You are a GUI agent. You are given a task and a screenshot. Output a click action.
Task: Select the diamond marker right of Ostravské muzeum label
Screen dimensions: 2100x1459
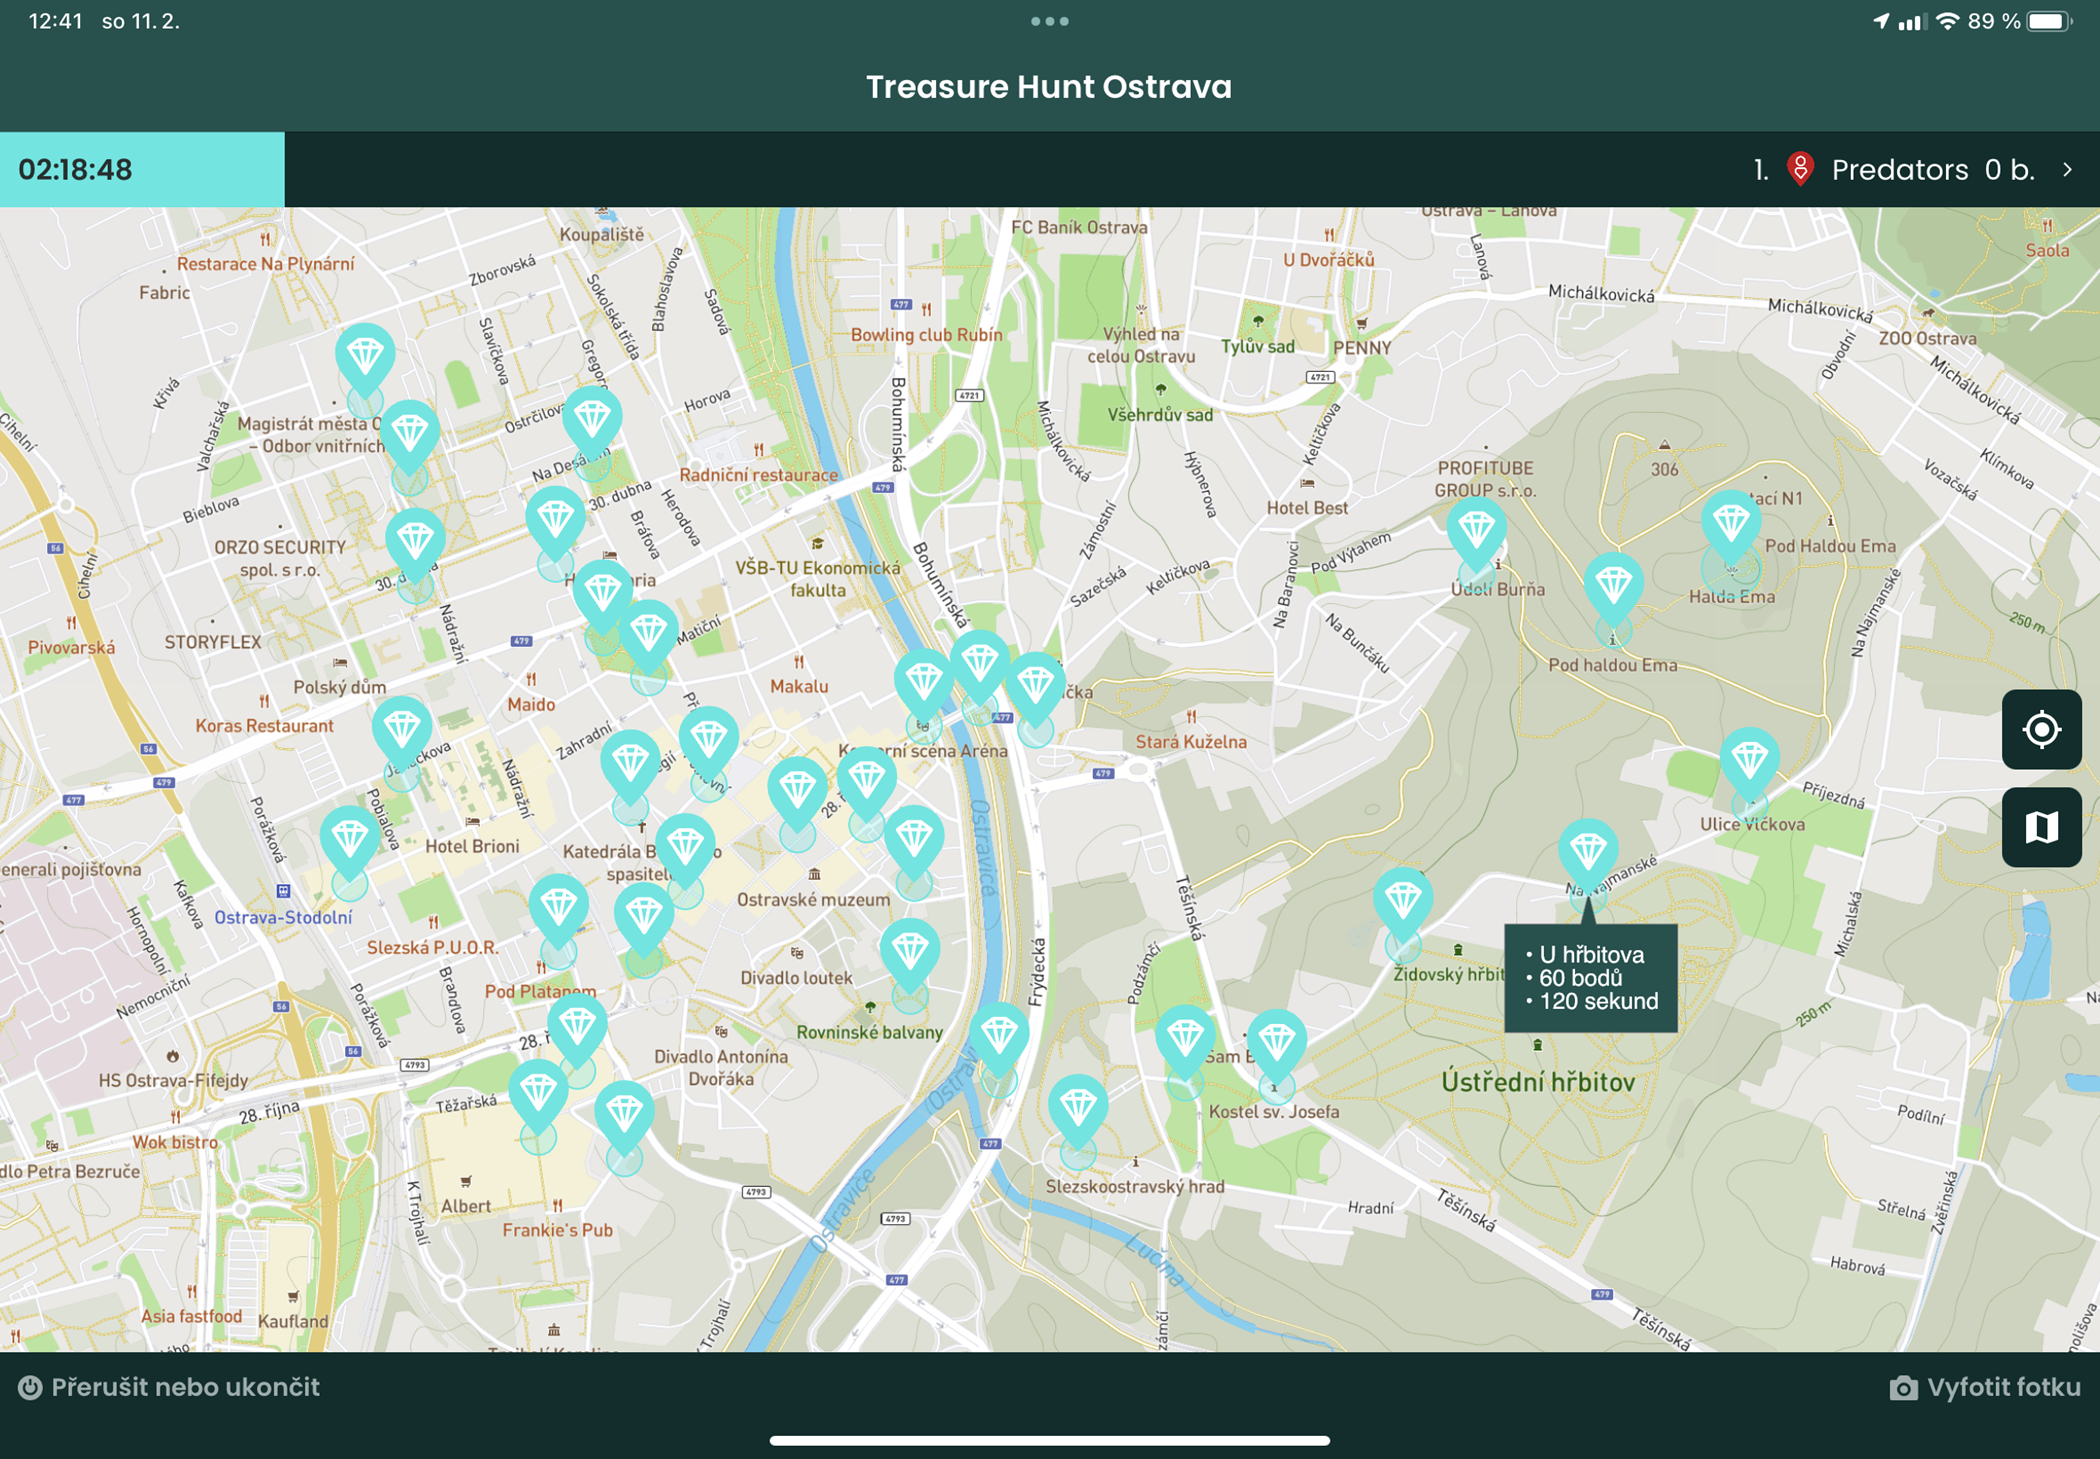(914, 841)
